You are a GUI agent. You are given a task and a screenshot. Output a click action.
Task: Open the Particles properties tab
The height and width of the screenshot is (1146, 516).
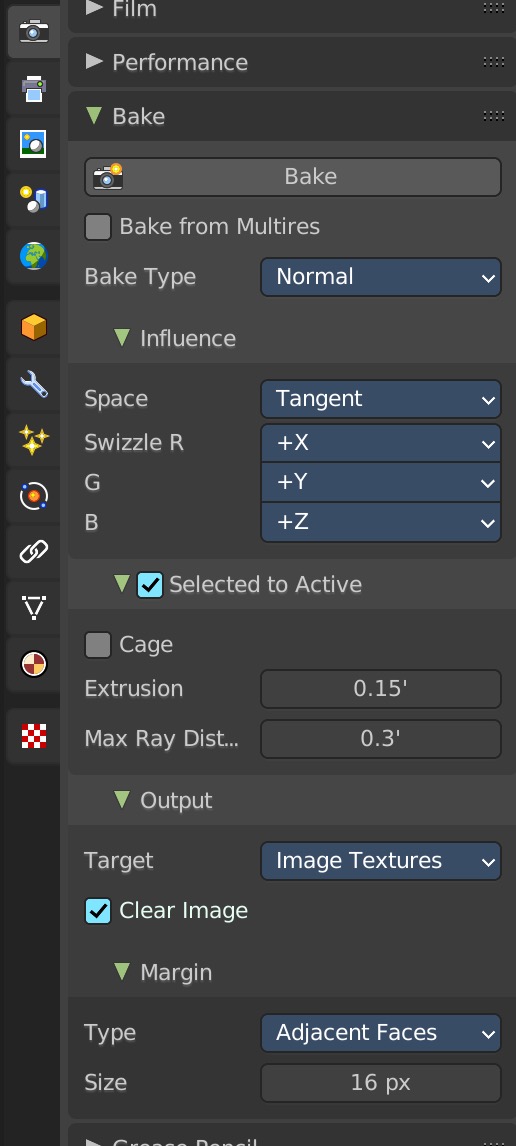(x=34, y=440)
